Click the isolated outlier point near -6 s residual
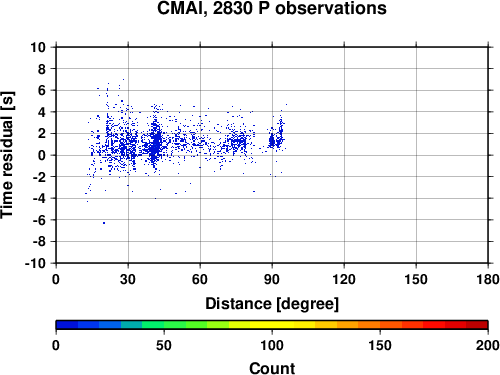This screenshot has width=500, height=375. point(104,223)
